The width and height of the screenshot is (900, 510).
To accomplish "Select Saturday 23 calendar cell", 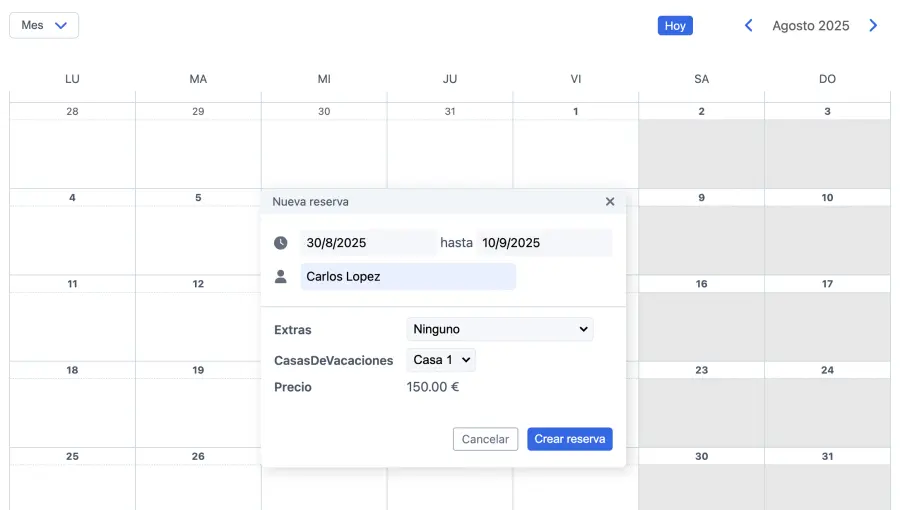I will pyautogui.click(x=701, y=405).
